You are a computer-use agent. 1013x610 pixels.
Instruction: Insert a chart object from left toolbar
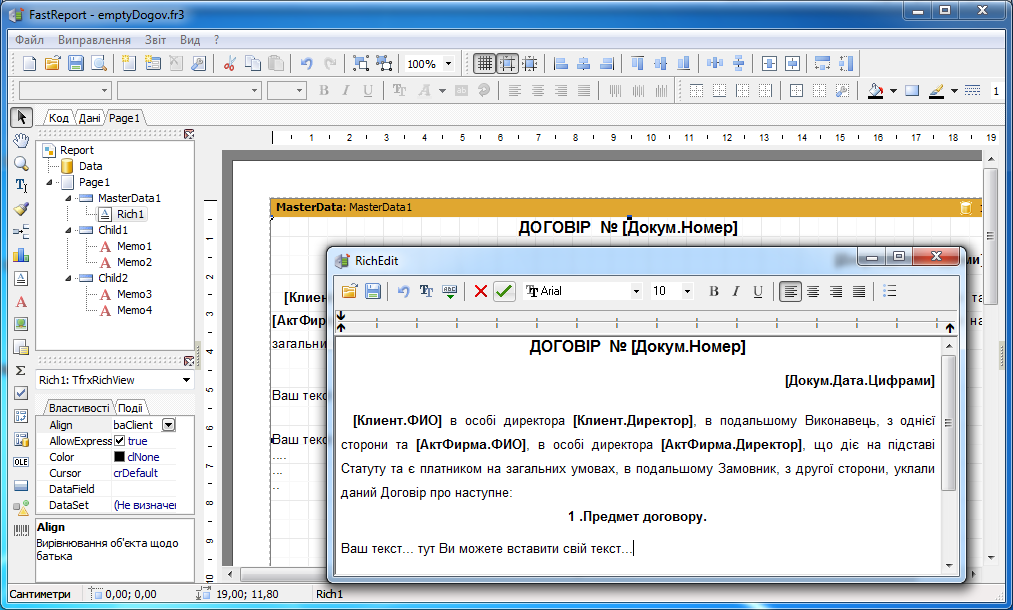tap(21, 255)
